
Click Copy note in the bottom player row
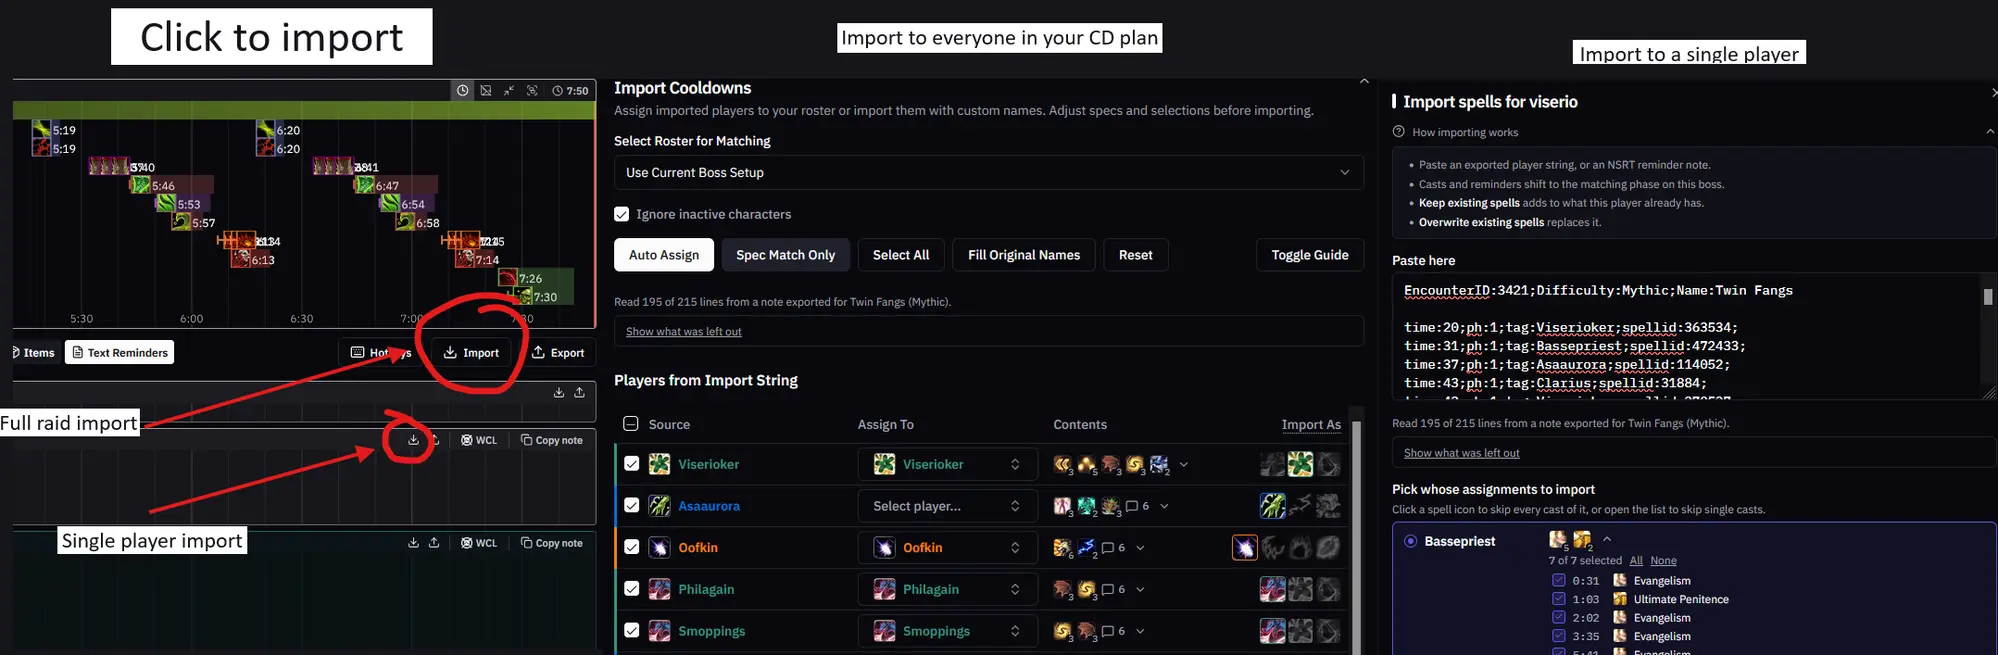[x=552, y=543]
